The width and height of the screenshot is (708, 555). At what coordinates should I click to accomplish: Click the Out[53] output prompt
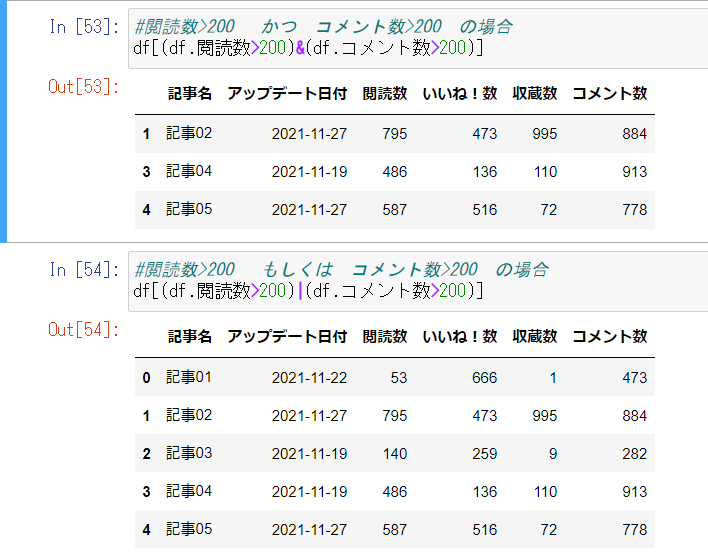tap(83, 87)
